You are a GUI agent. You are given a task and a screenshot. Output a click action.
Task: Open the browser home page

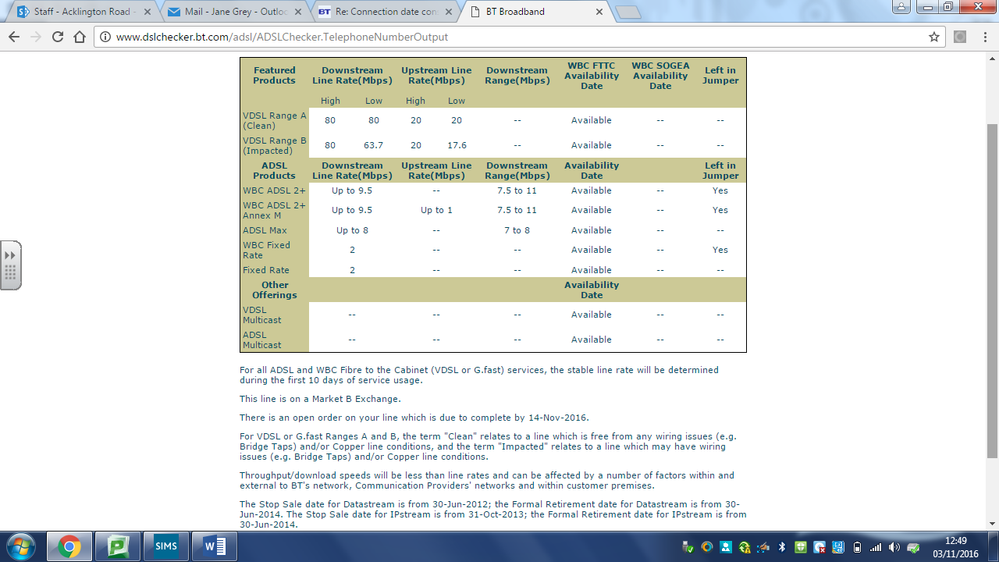tap(79, 37)
